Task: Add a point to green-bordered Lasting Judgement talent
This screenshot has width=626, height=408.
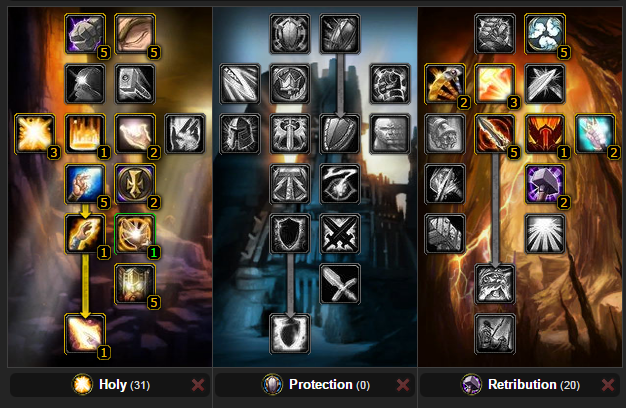Action: click(x=135, y=234)
